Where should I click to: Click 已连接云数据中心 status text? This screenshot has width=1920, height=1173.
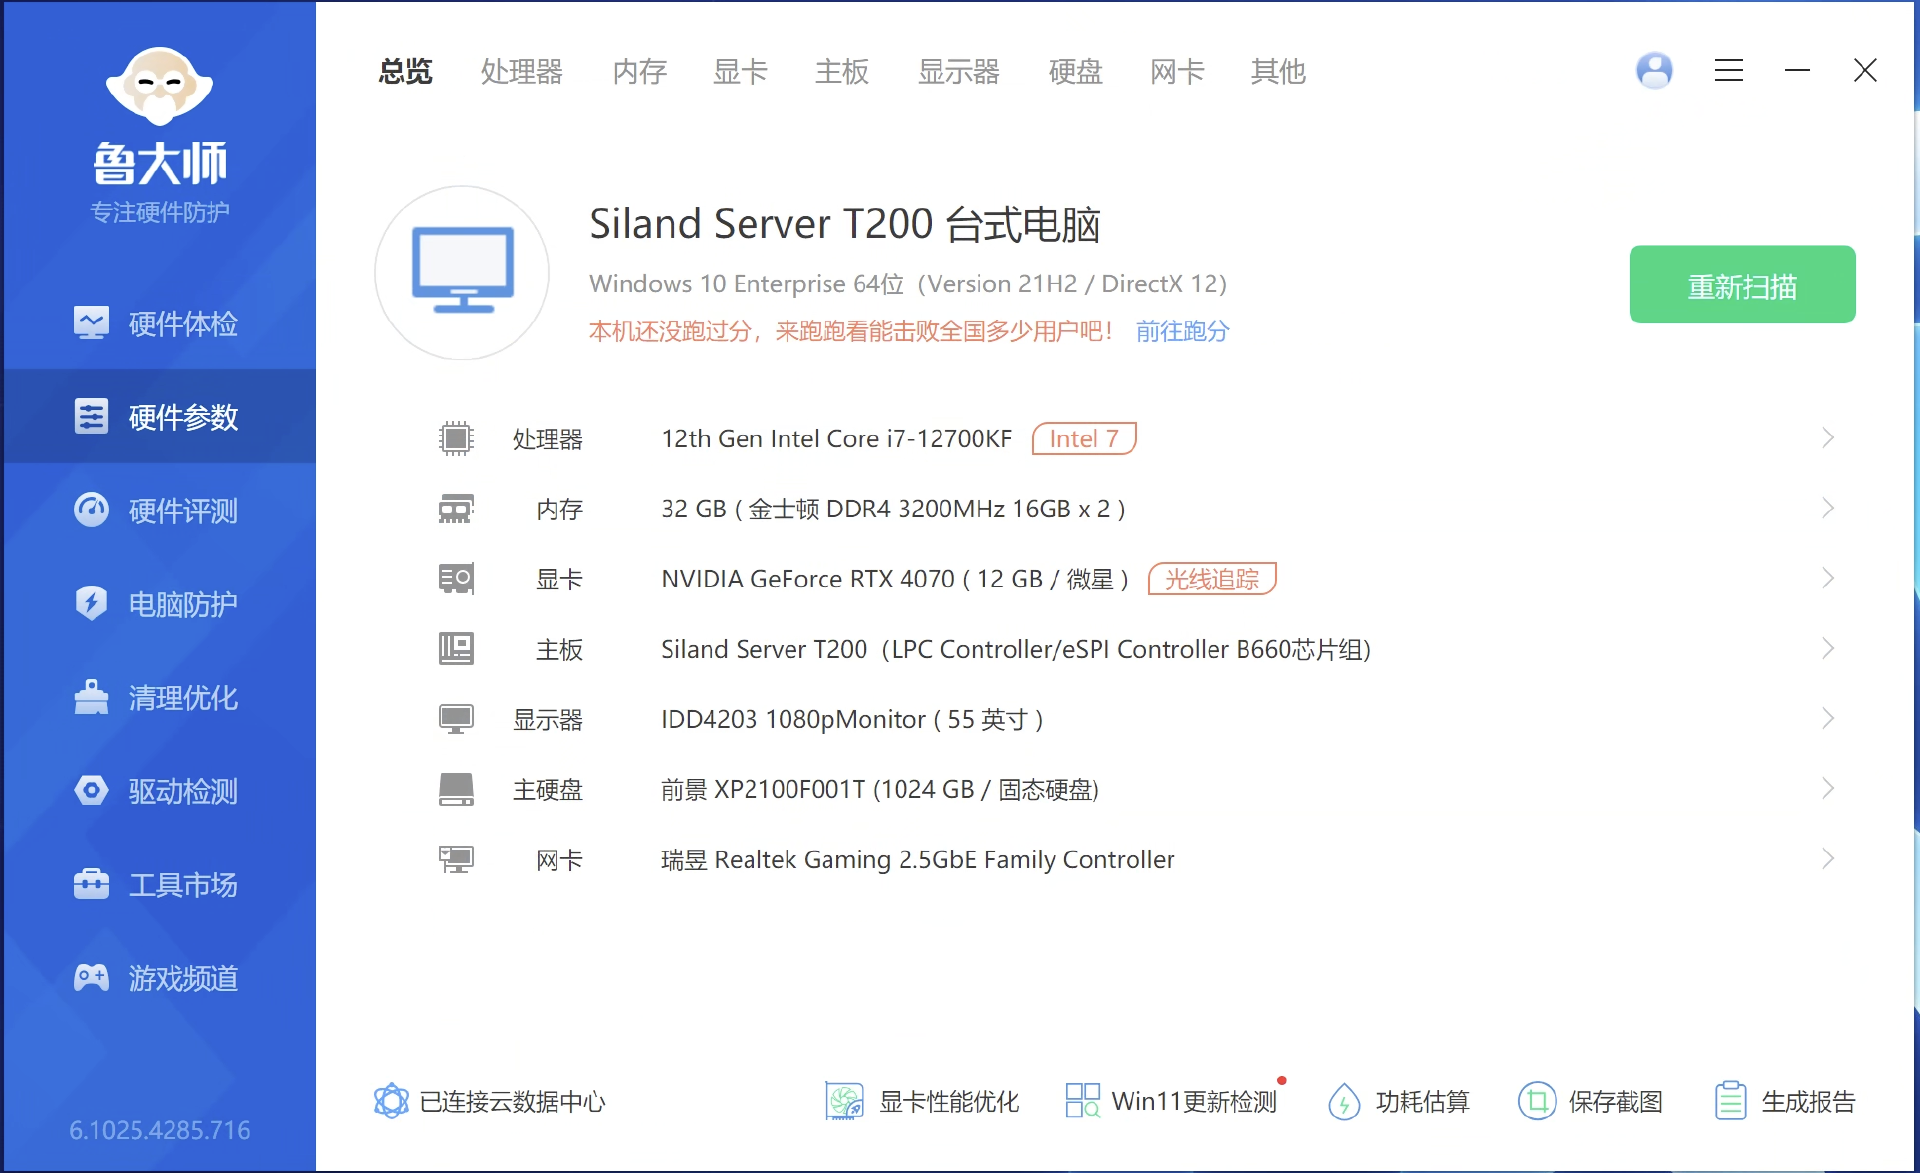tap(512, 1101)
